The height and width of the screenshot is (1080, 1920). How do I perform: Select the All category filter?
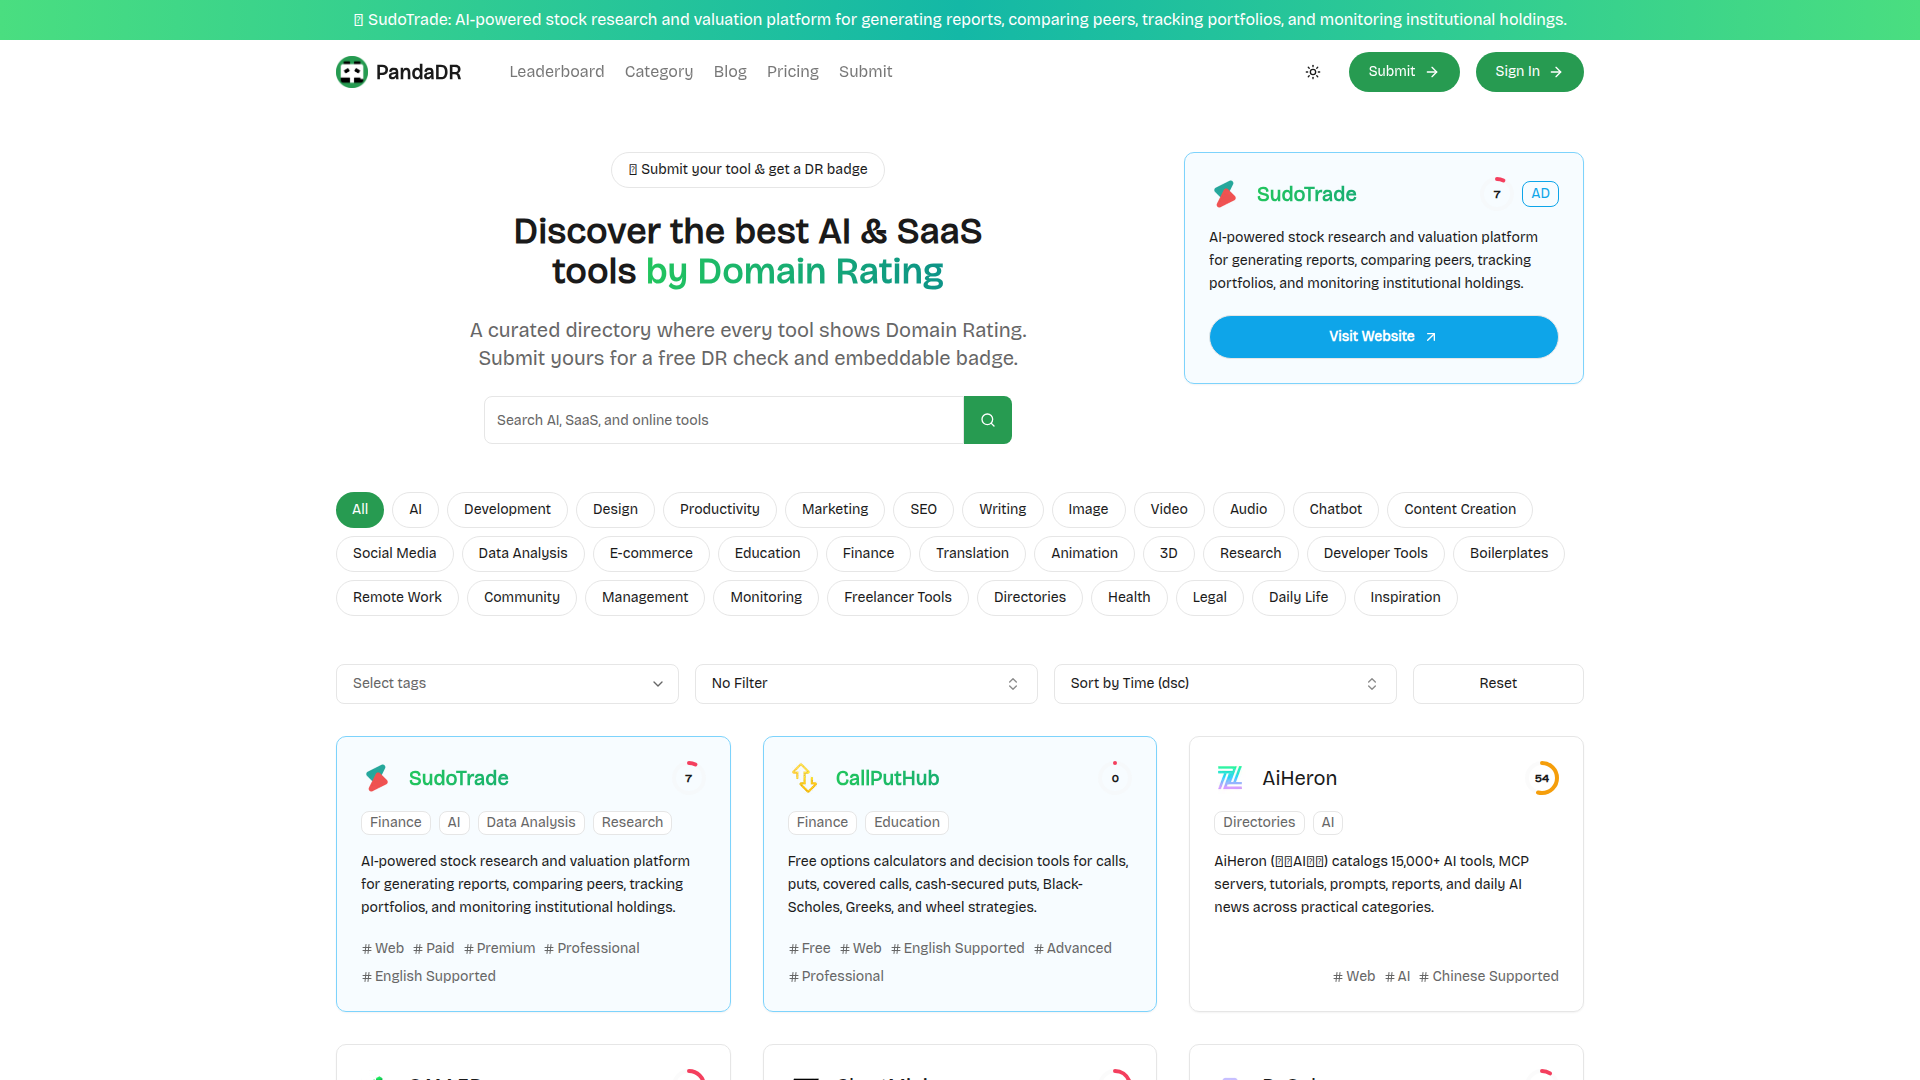(x=360, y=510)
